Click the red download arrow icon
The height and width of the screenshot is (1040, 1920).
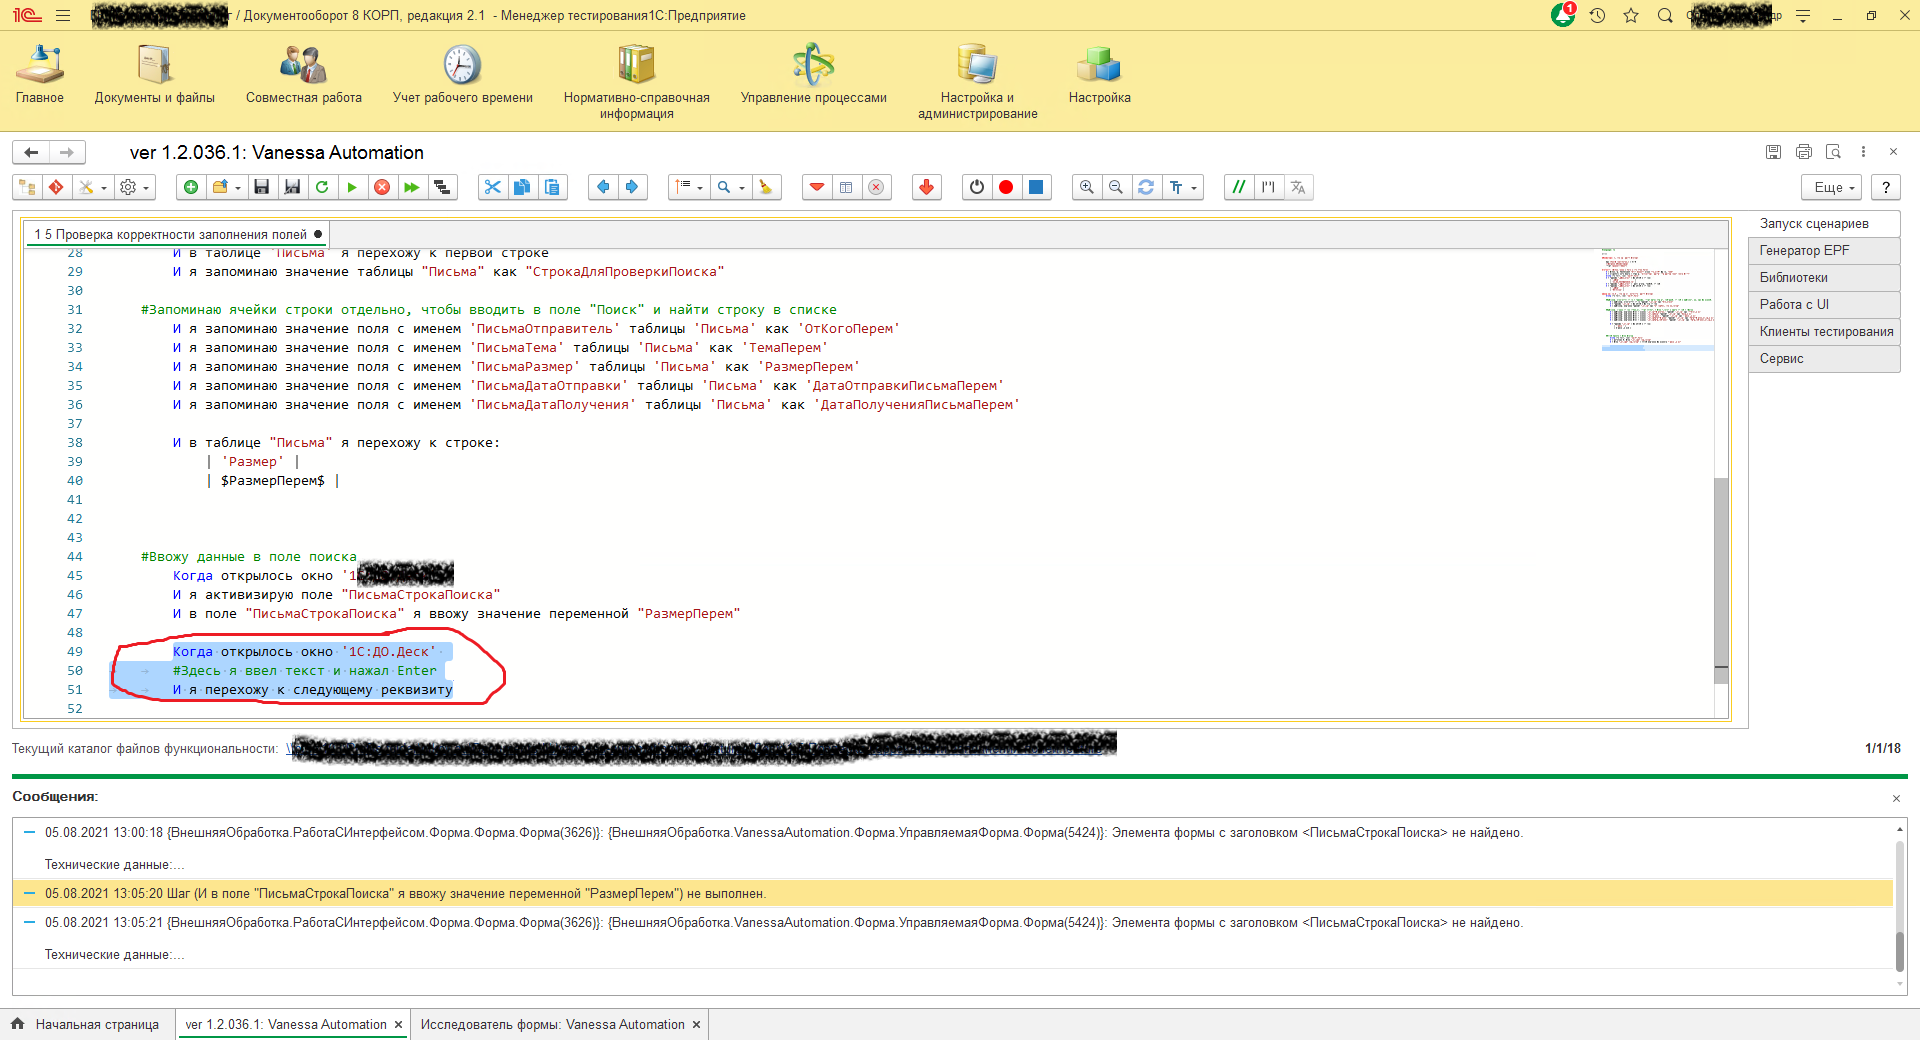click(x=927, y=187)
